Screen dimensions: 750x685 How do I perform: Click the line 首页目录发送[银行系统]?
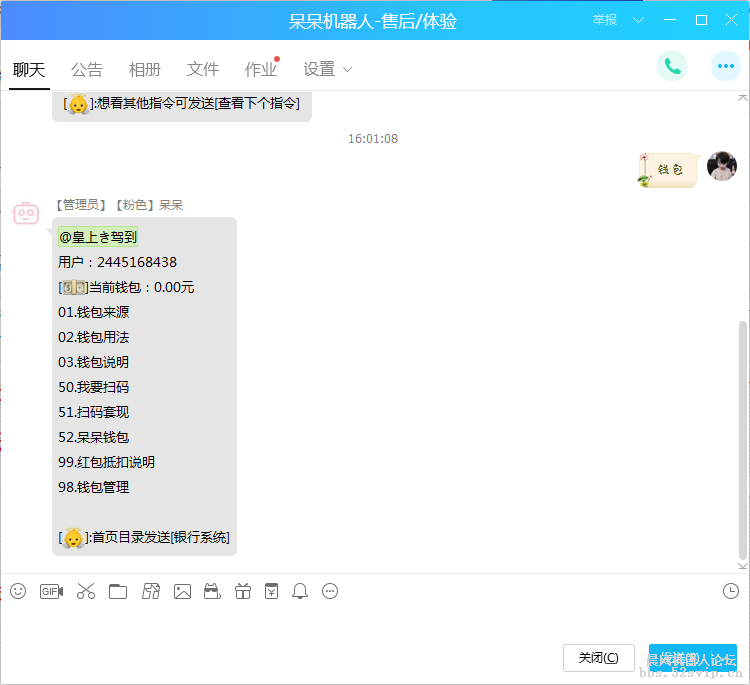[x=143, y=538]
